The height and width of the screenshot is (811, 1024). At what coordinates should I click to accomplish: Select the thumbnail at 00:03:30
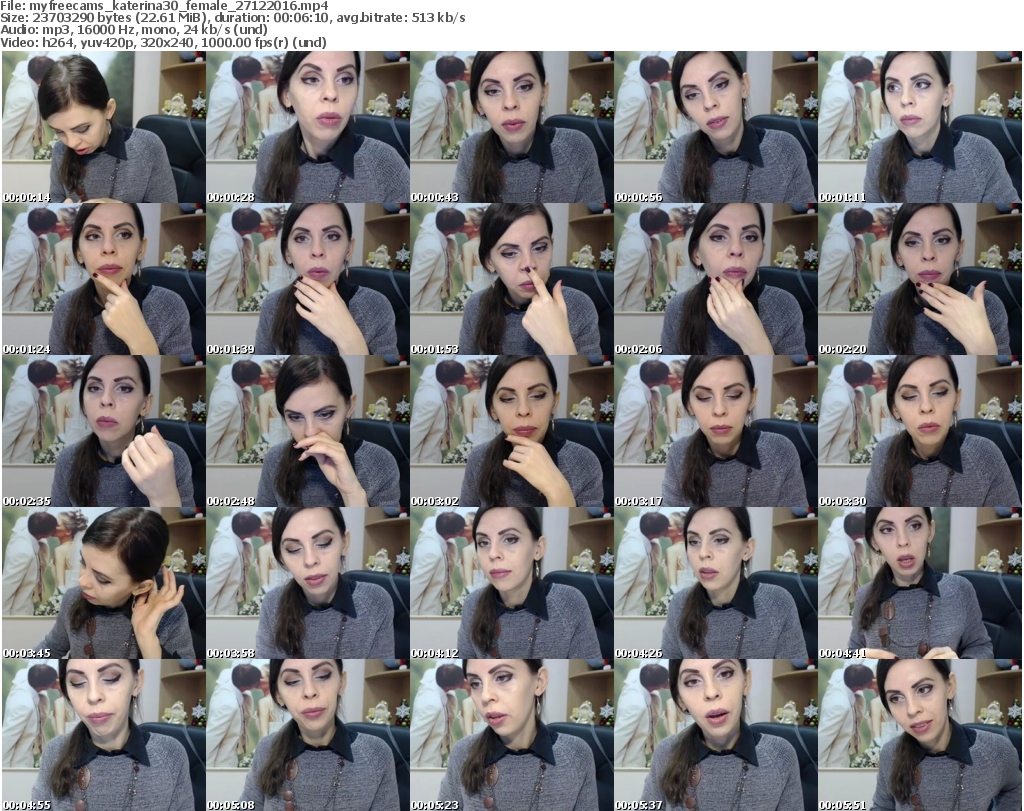[919, 431]
